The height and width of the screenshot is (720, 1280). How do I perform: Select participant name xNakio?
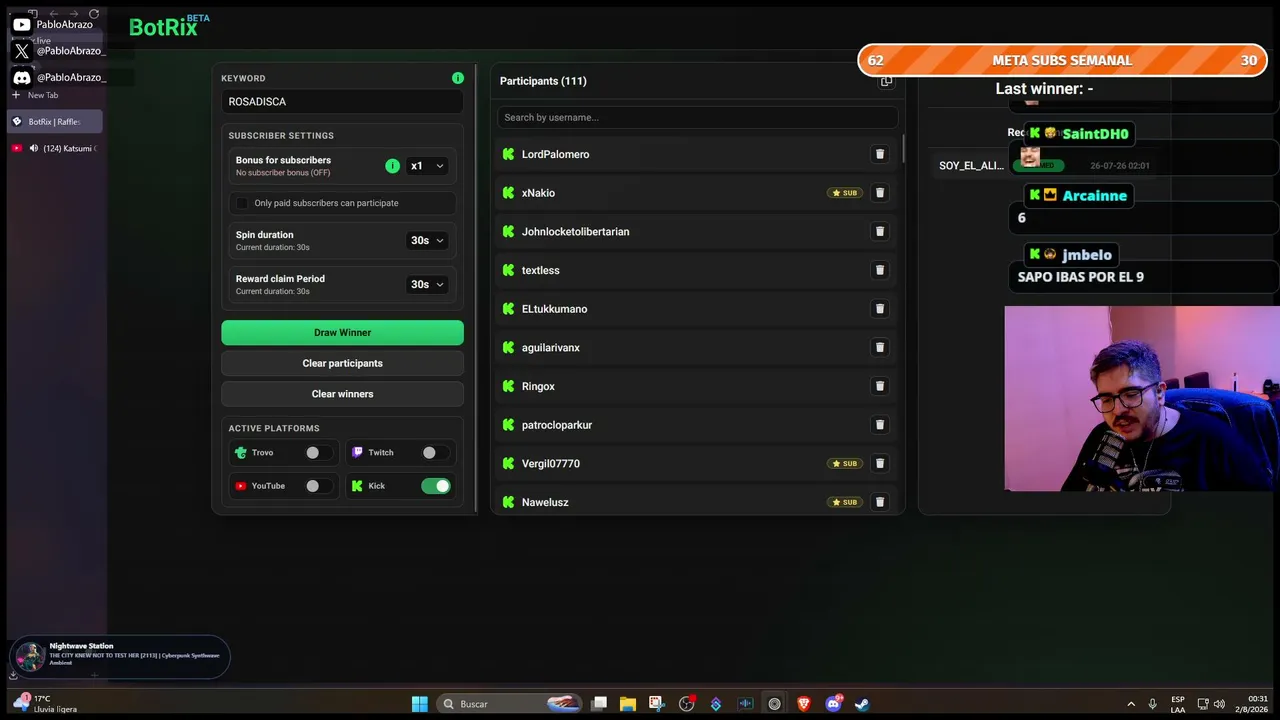(x=538, y=193)
